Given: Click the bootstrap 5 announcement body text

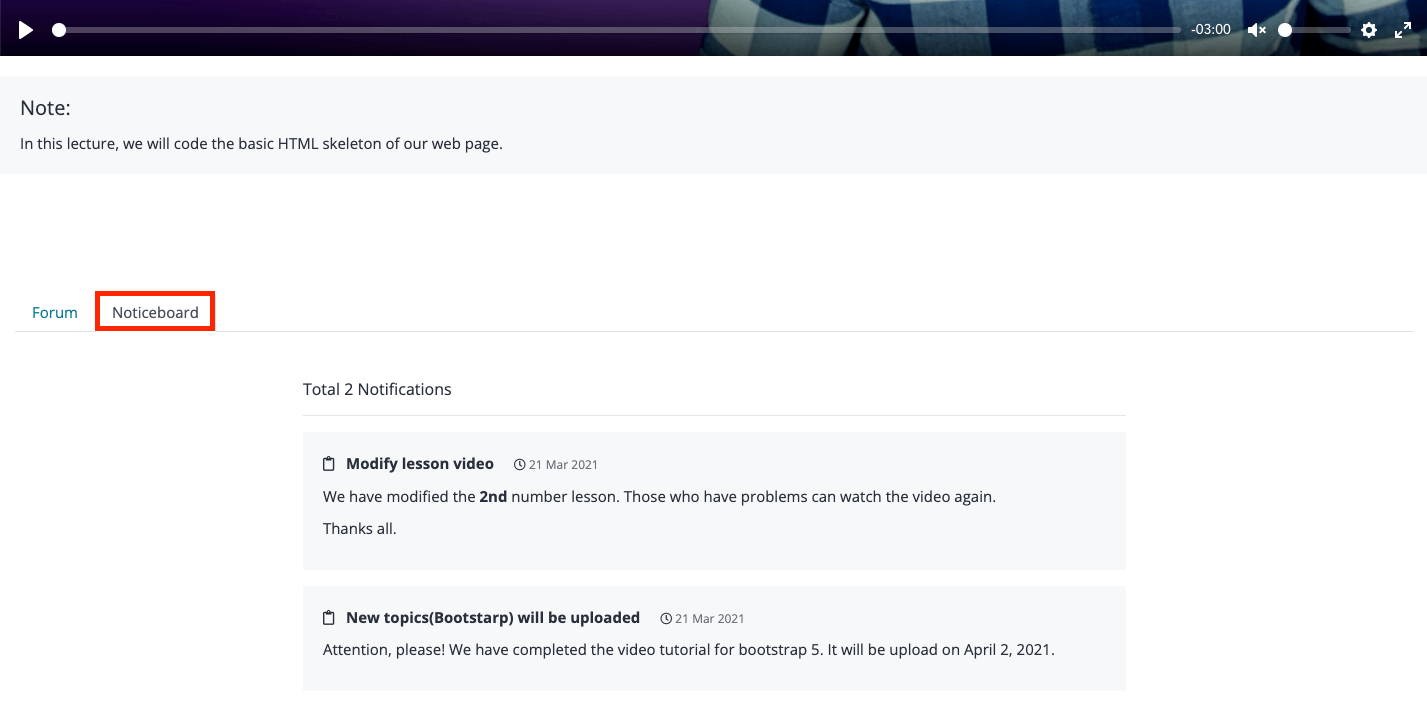Looking at the screenshot, I should tap(688, 650).
